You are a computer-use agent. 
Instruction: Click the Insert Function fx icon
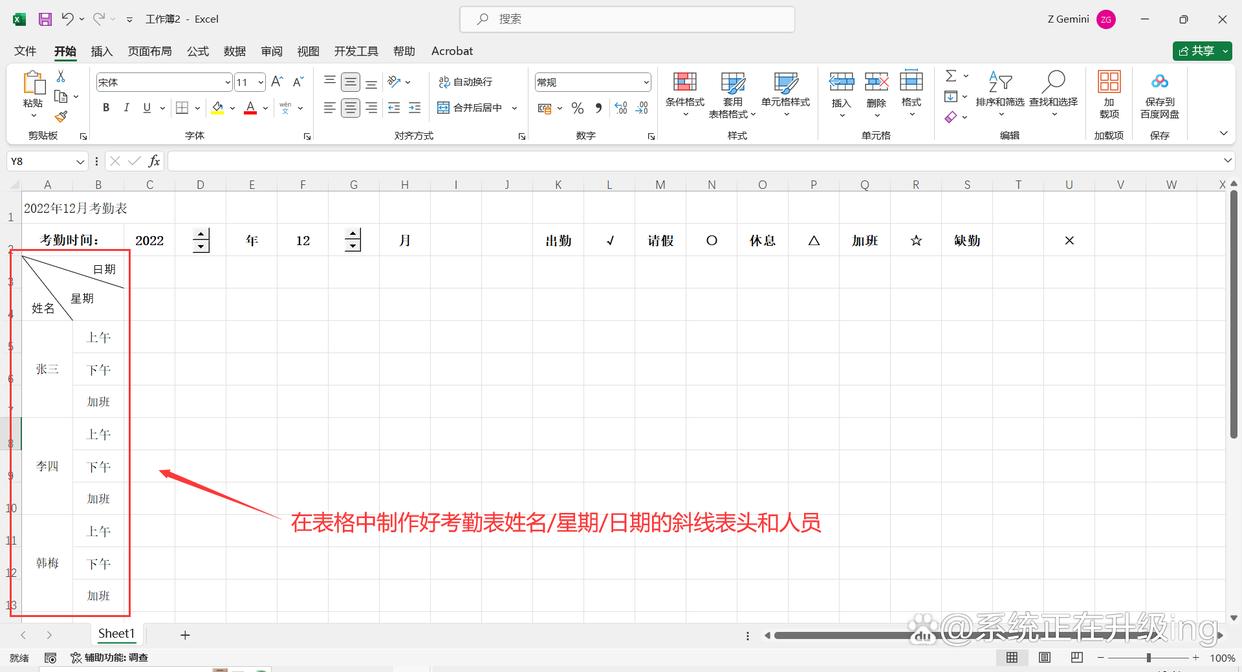[x=154, y=161]
